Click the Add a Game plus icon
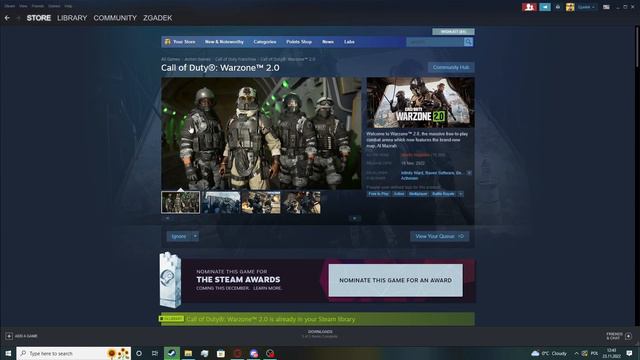 coord(9,336)
